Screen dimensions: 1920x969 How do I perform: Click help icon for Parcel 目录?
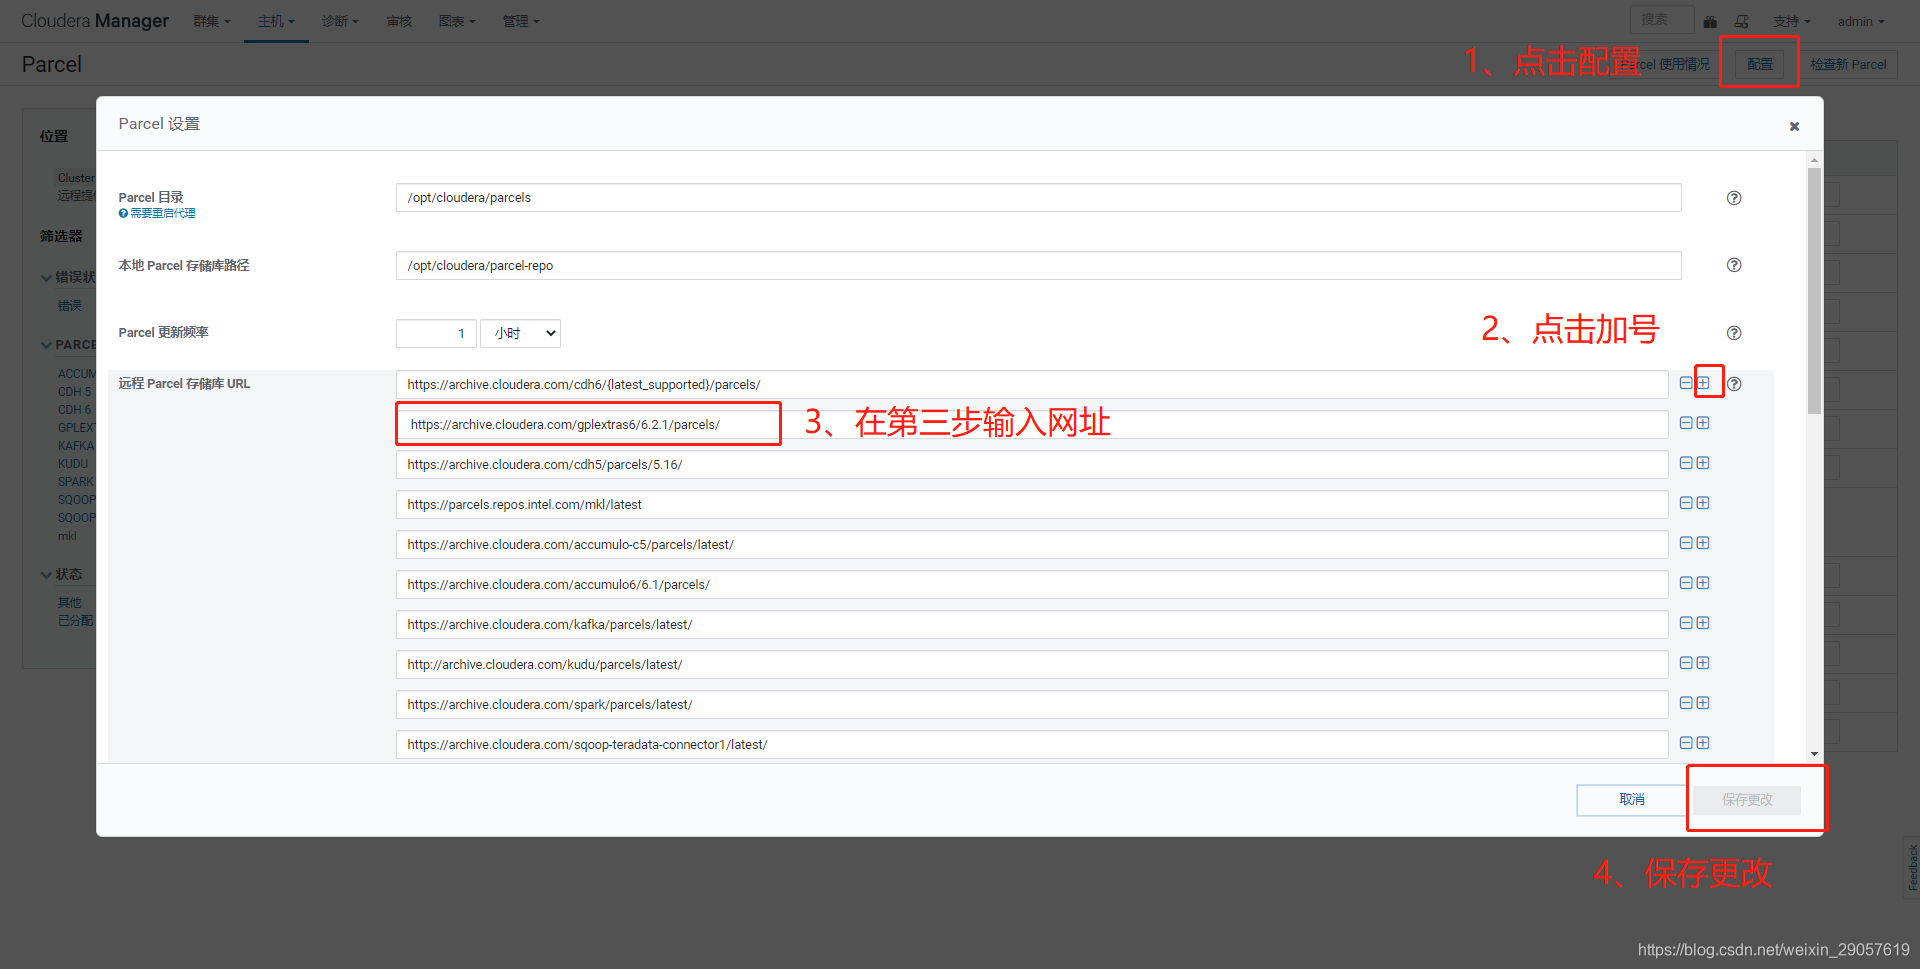[1734, 198]
